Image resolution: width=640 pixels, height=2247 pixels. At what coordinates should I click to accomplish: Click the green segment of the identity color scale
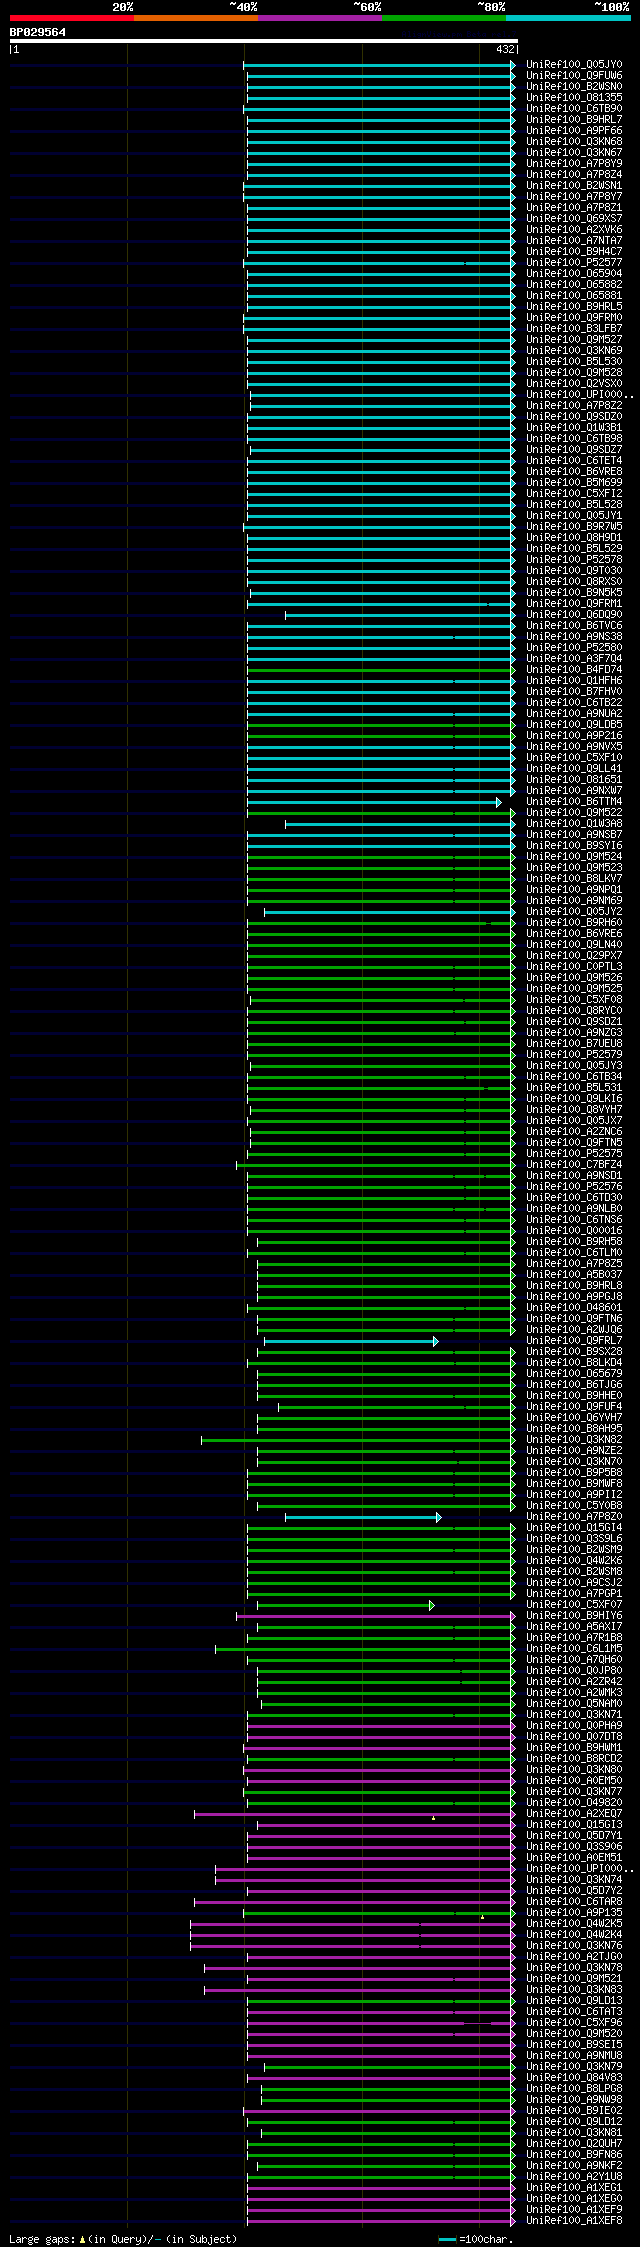444,18
